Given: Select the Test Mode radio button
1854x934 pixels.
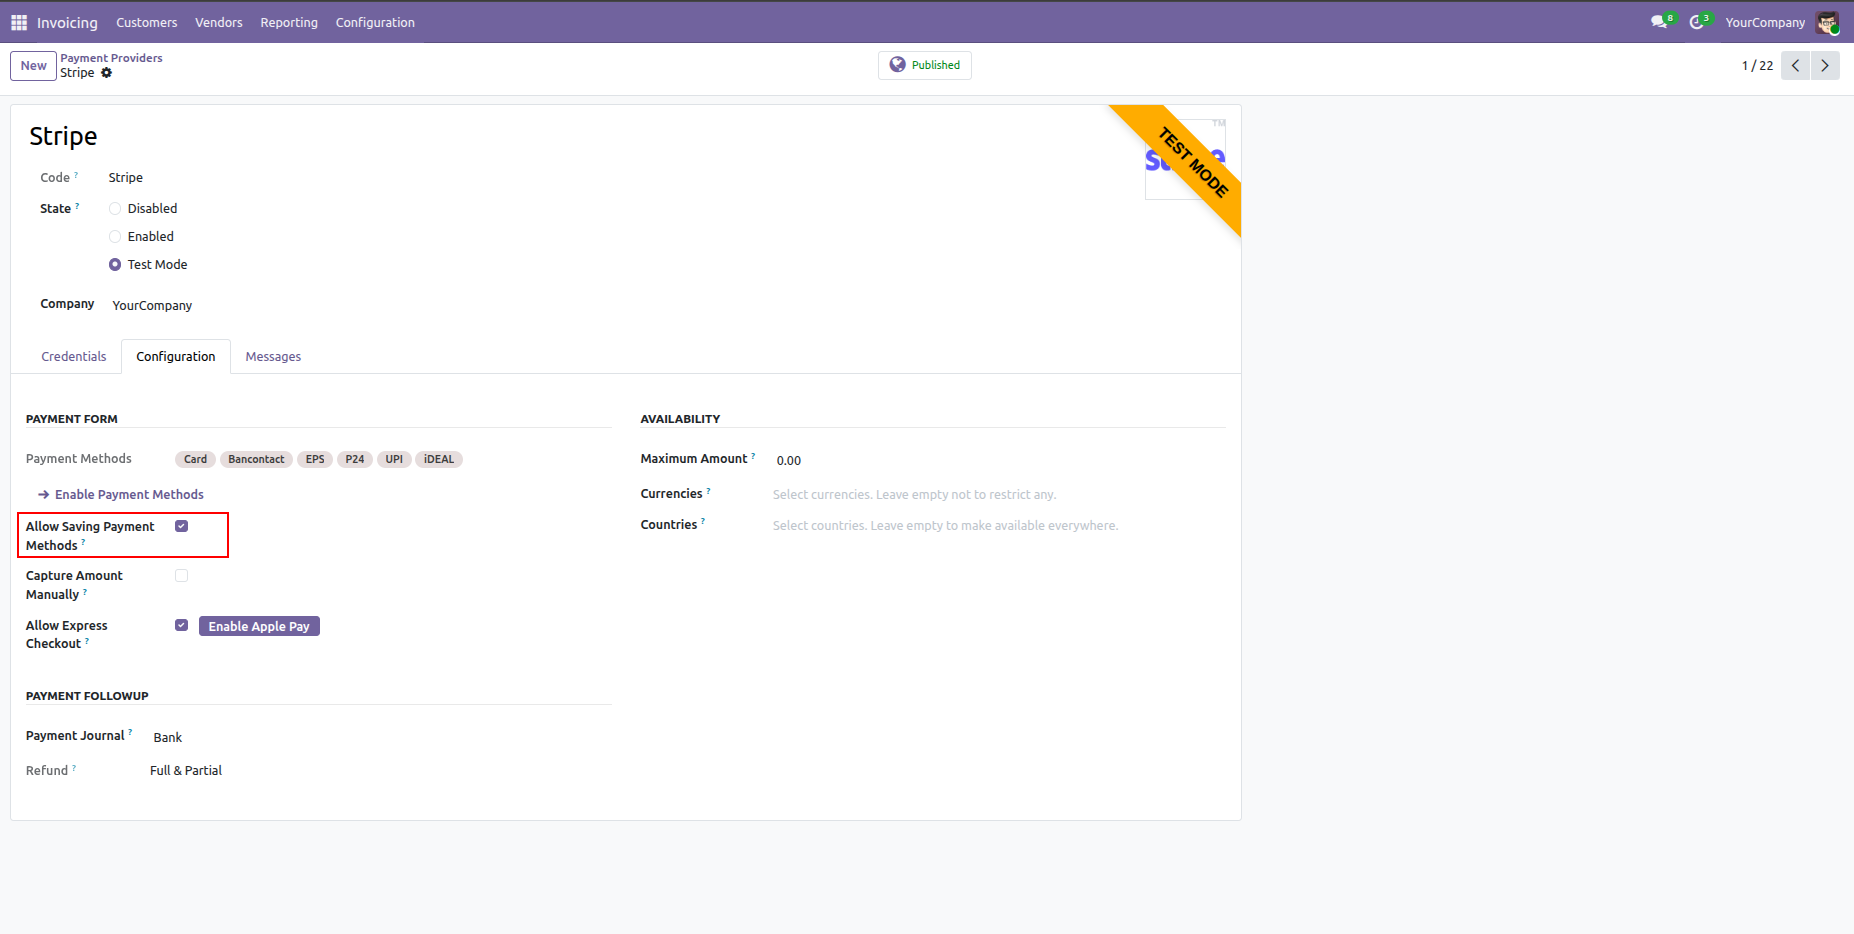Looking at the screenshot, I should pyautogui.click(x=115, y=265).
